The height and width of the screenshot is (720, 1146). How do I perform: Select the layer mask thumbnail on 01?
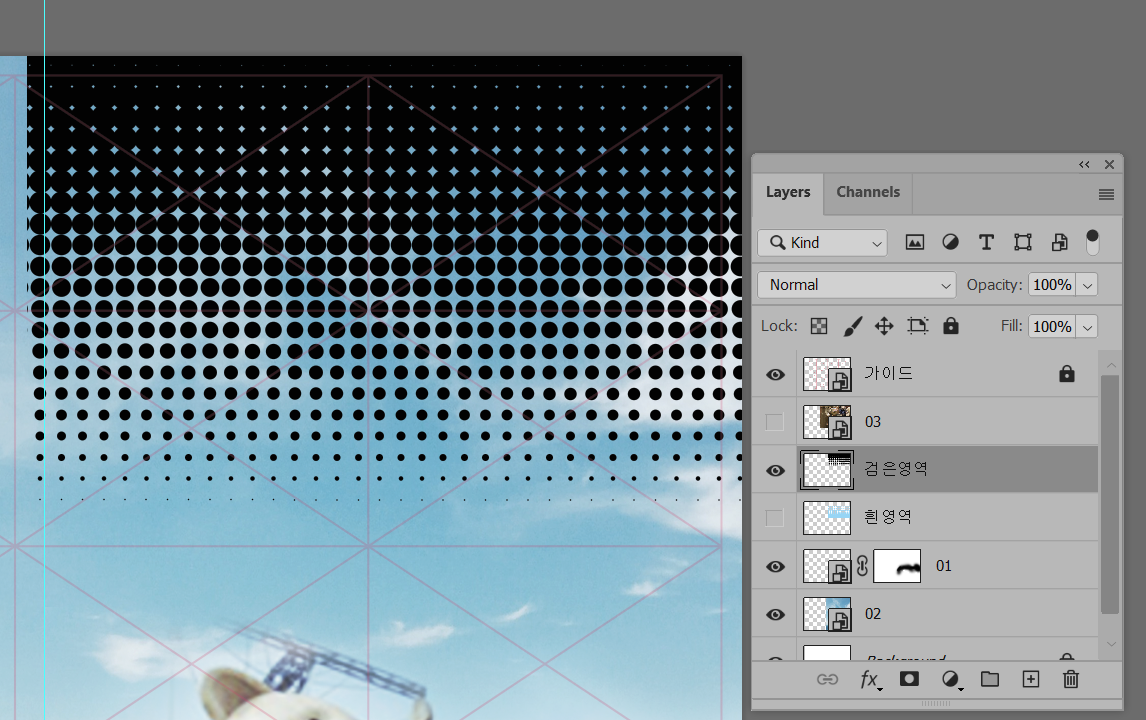coord(897,566)
